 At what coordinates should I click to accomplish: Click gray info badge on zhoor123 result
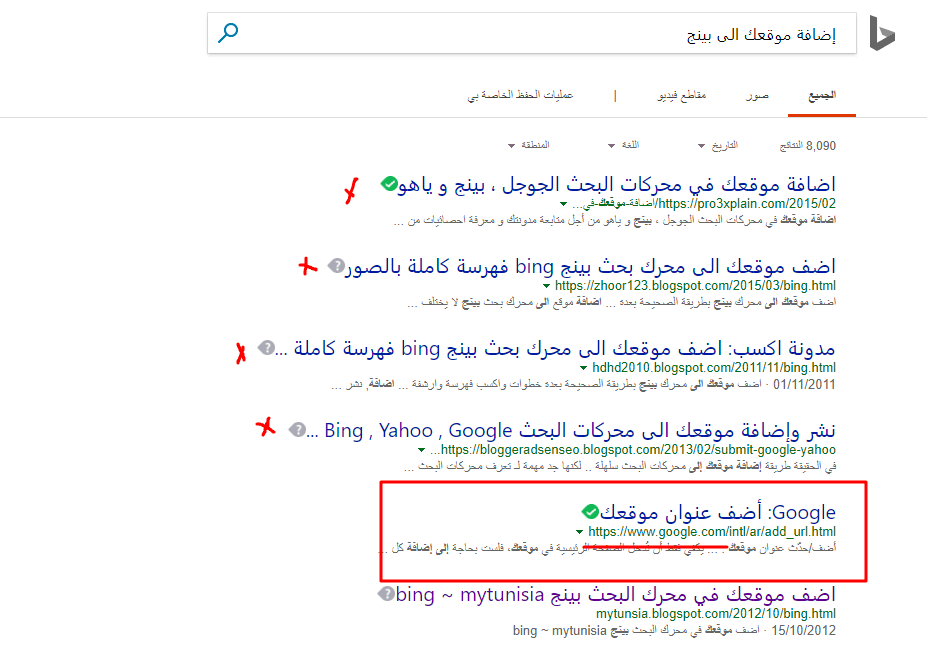tap(336, 266)
